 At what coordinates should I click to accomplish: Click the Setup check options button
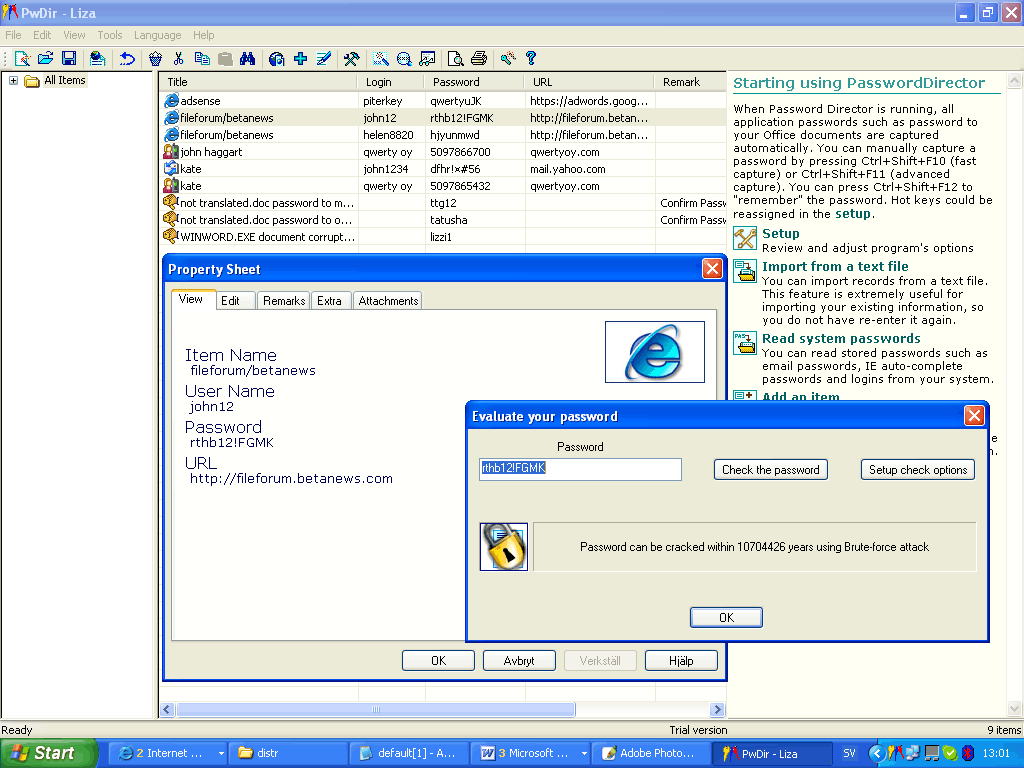(918, 470)
